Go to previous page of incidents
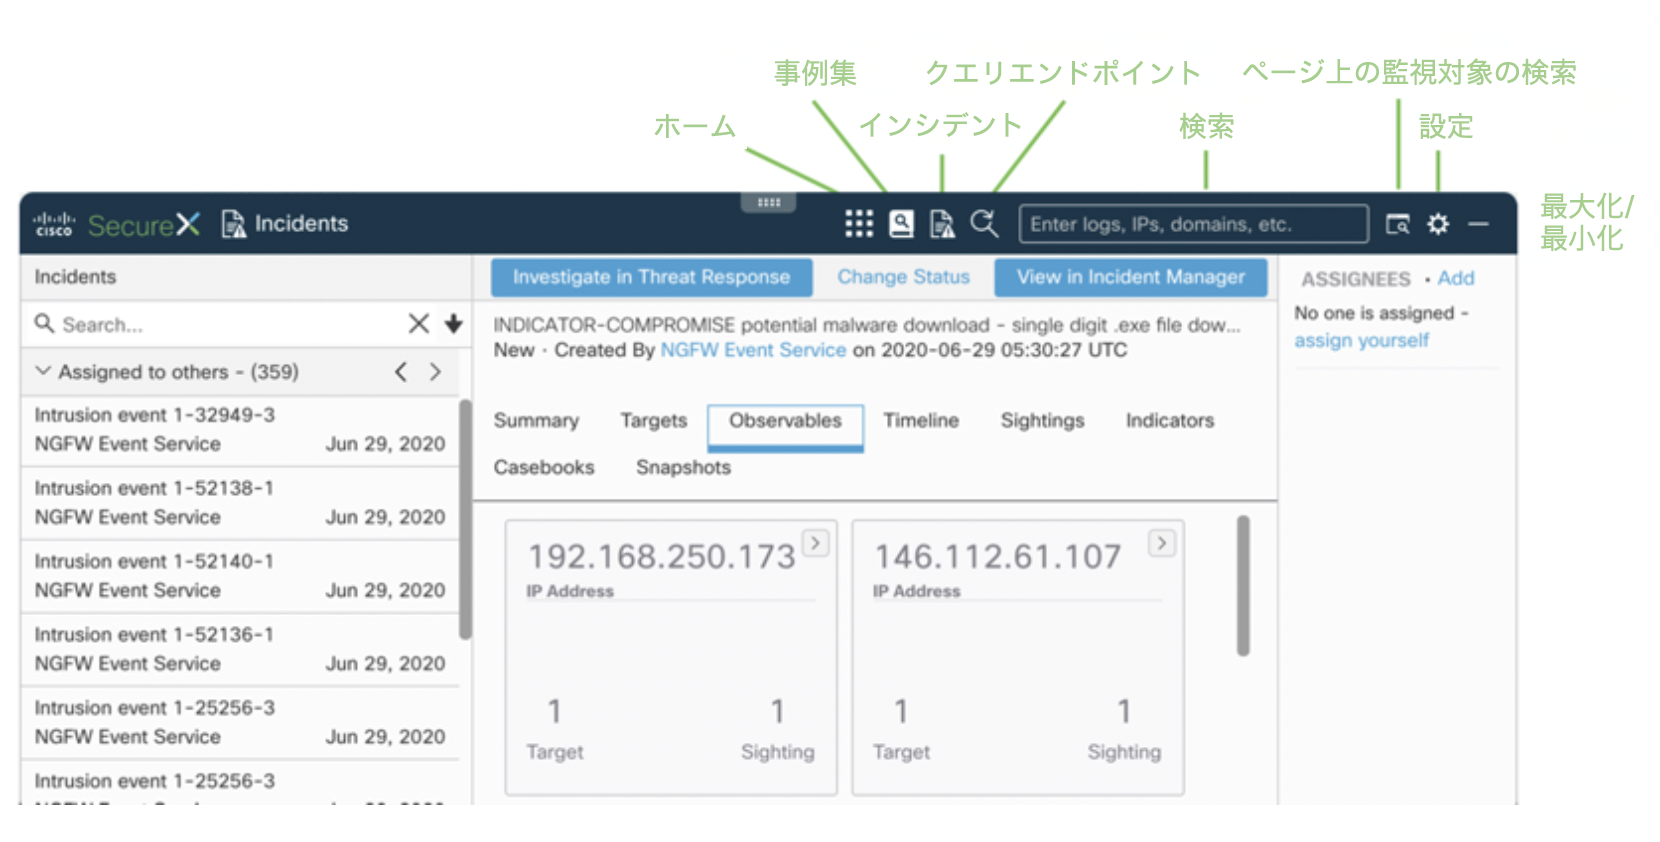The height and width of the screenshot is (842, 1660). pyautogui.click(x=401, y=372)
